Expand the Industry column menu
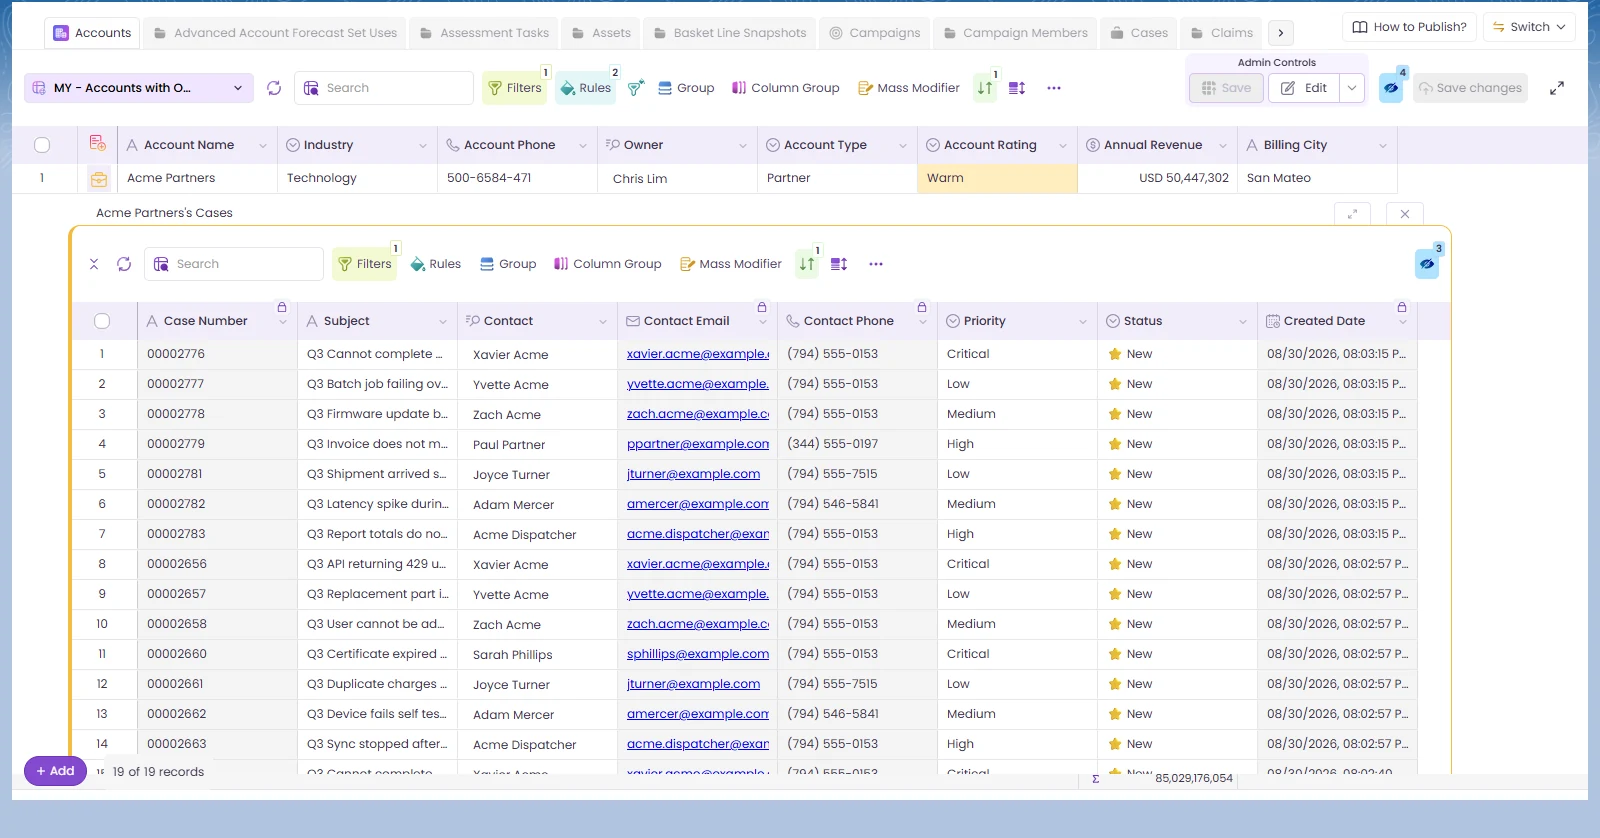The image size is (1600, 838). point(423,145)
